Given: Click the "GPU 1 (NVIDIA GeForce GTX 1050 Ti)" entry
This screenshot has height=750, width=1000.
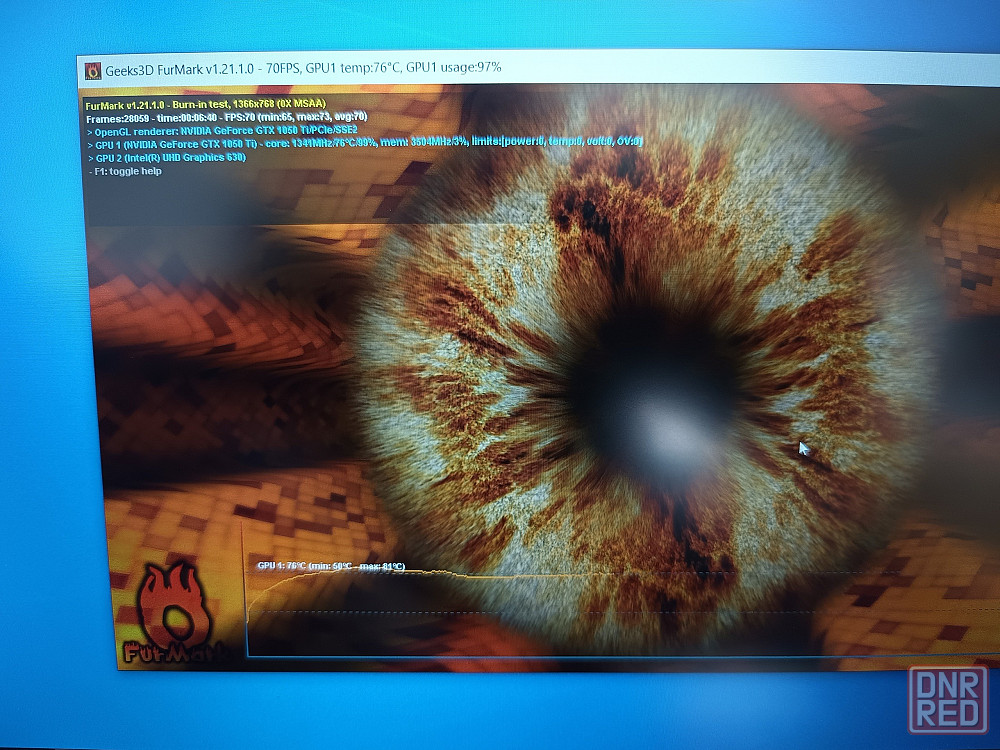Looking at the screenshot, I should tap(172, 144).
